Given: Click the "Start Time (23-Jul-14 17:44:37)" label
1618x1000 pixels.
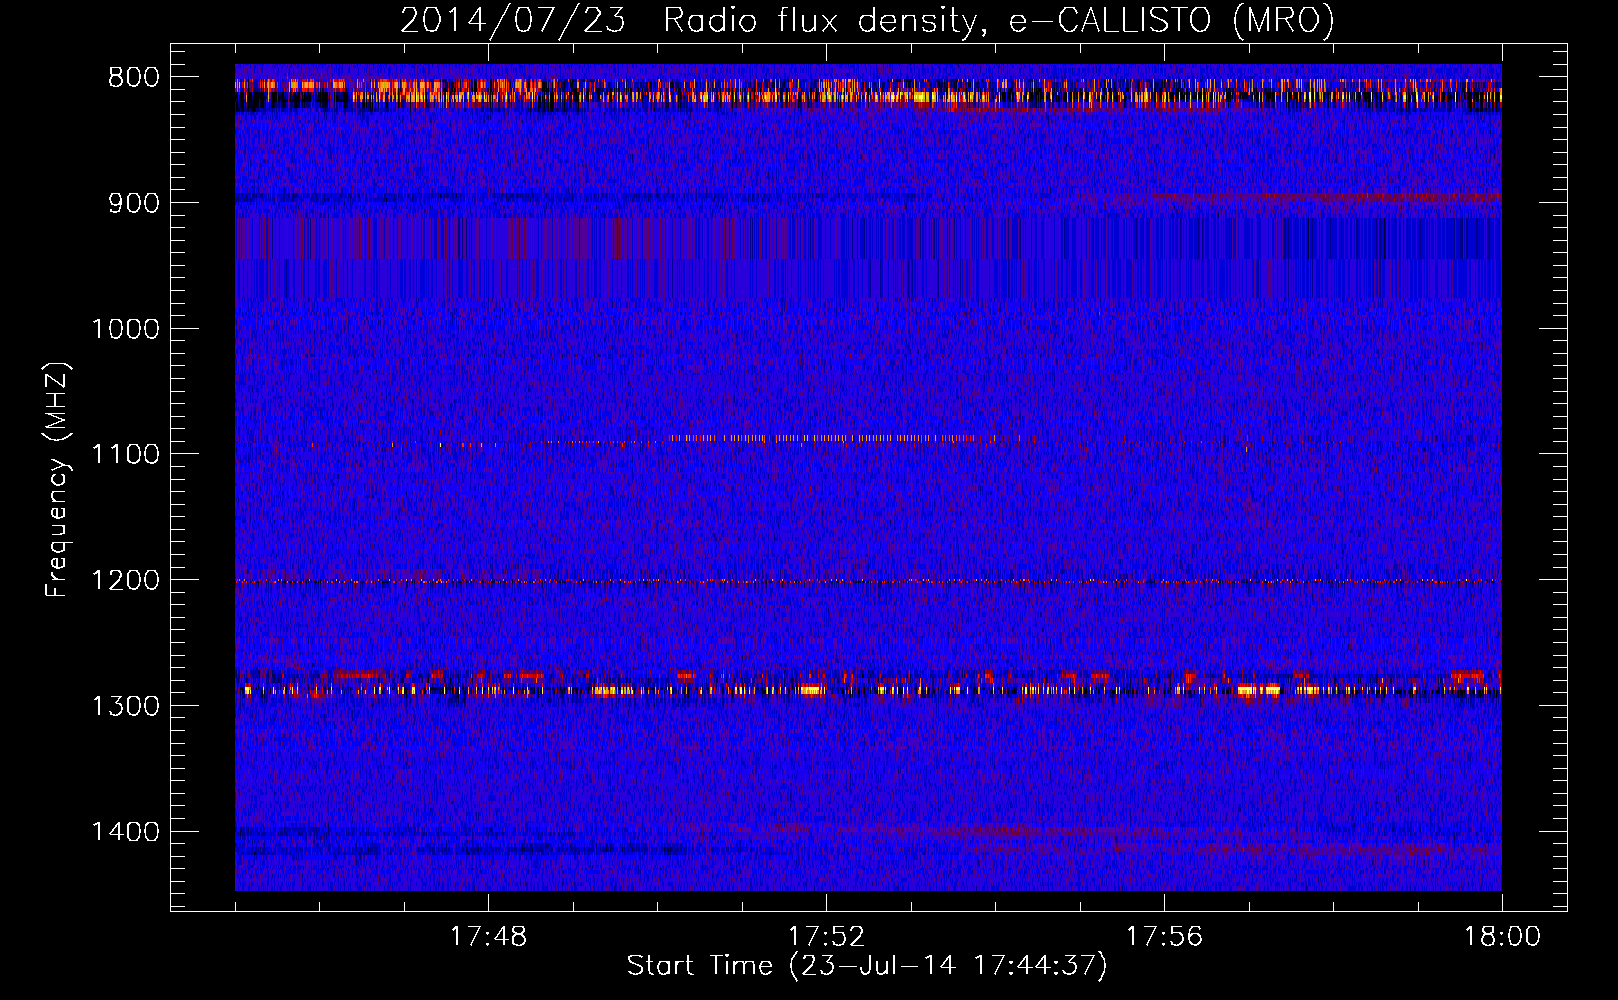Looking at the screenshot, I should 867,966.
